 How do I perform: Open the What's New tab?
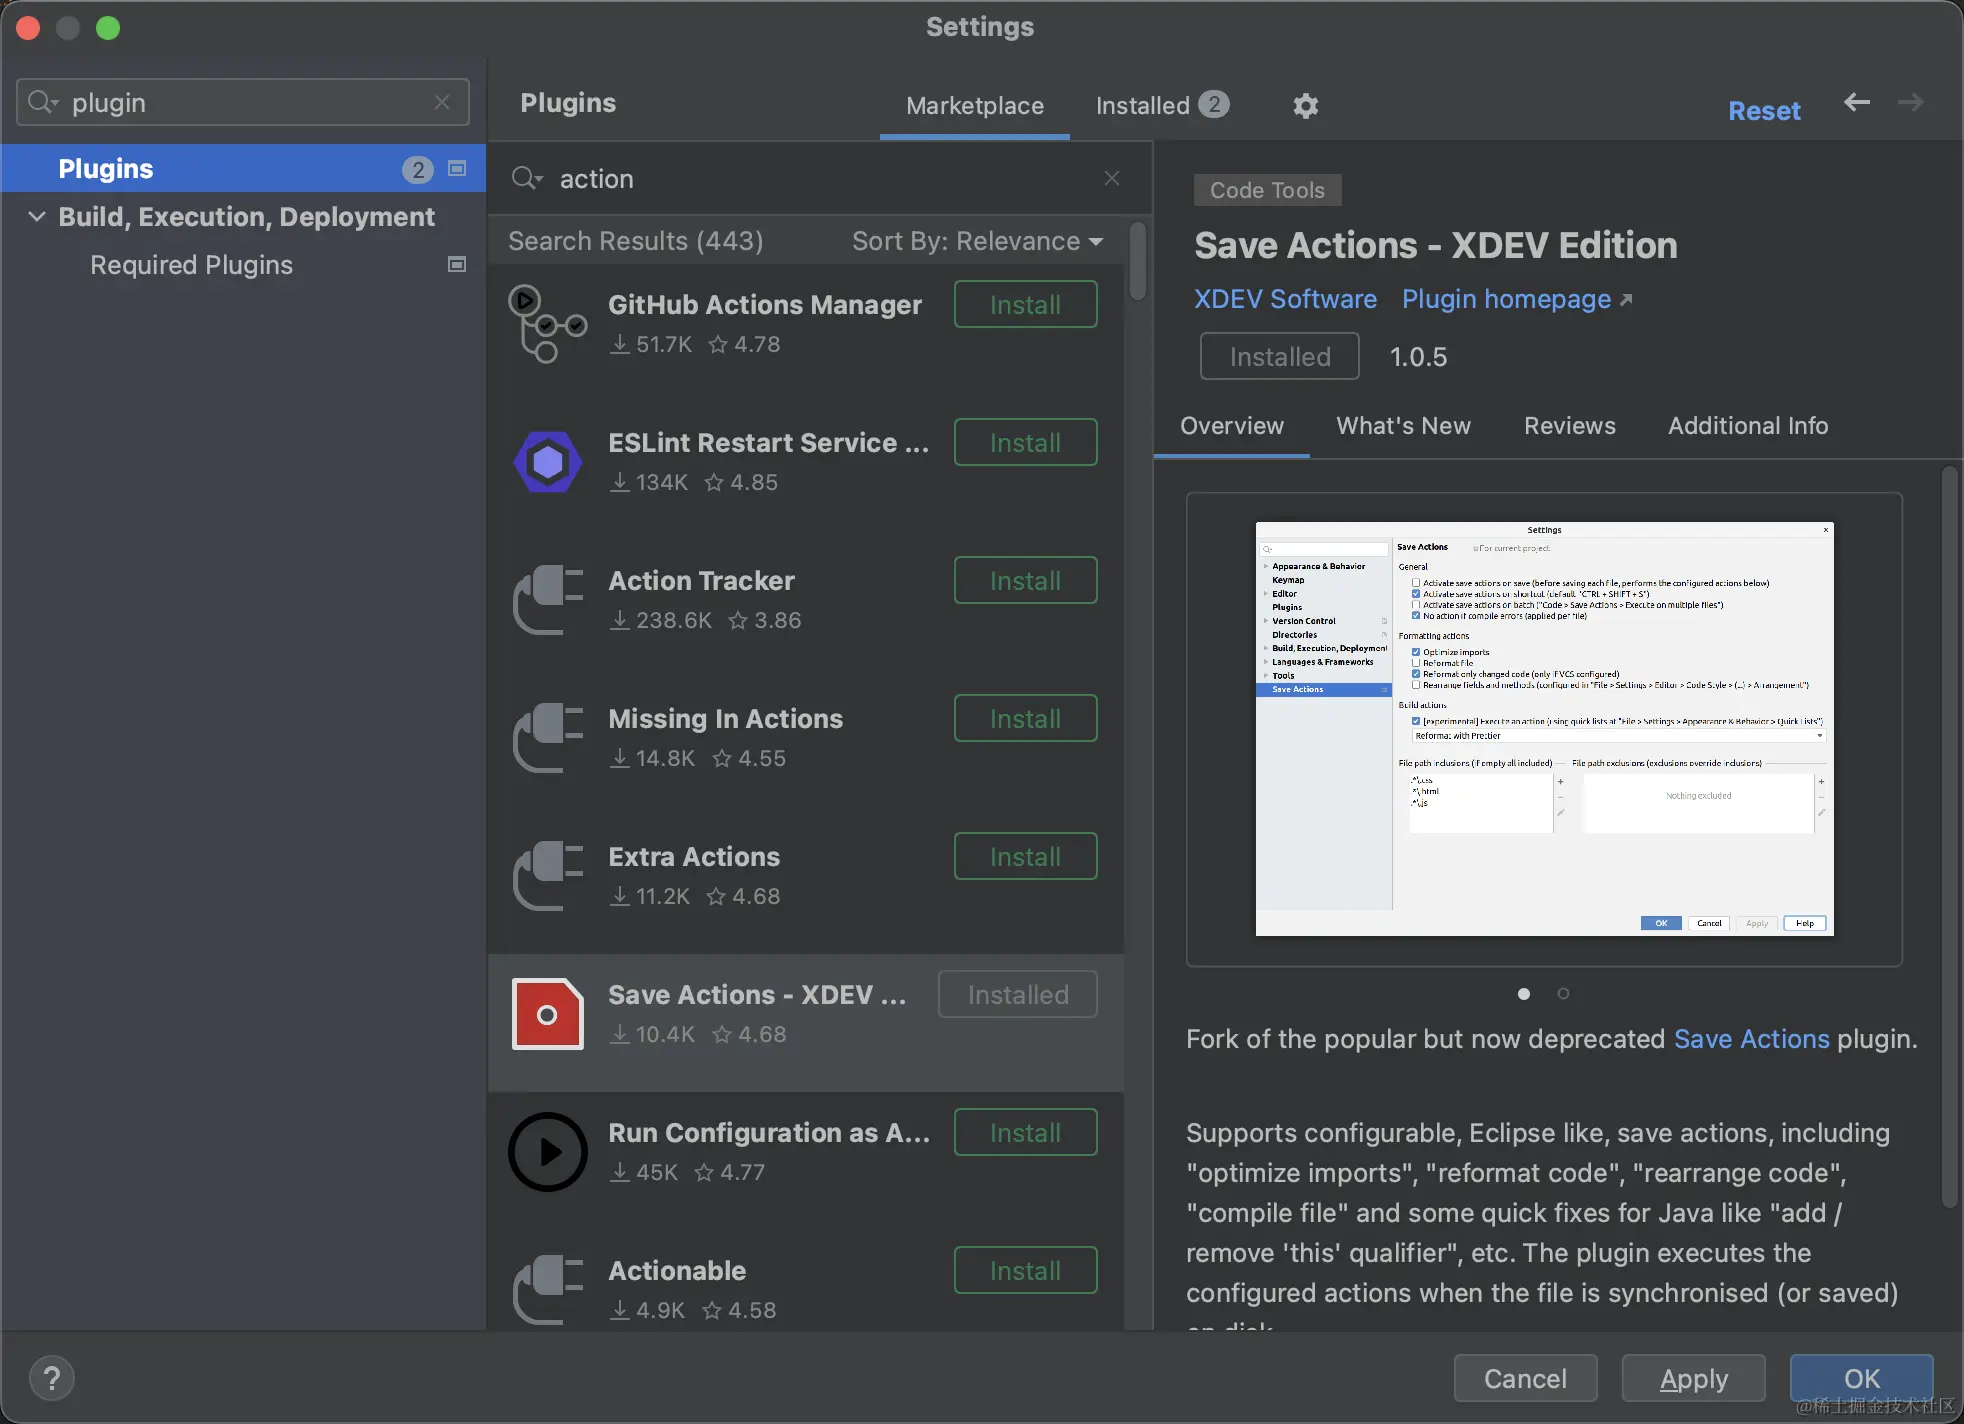pos(1403,426)
